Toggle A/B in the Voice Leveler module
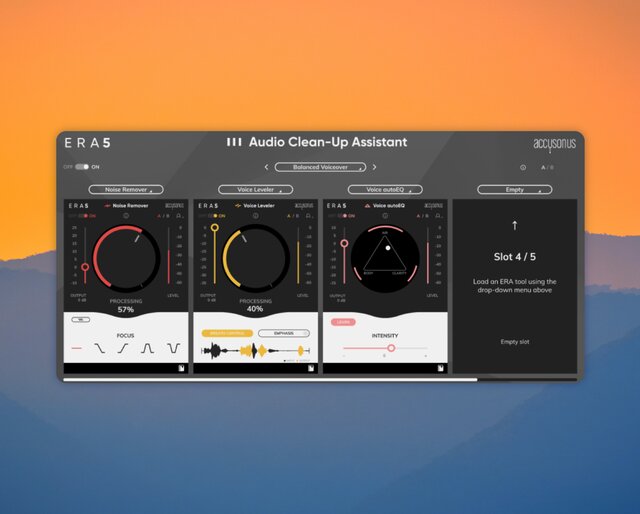This screenshot has width=640, height=514. pos(293,216)
